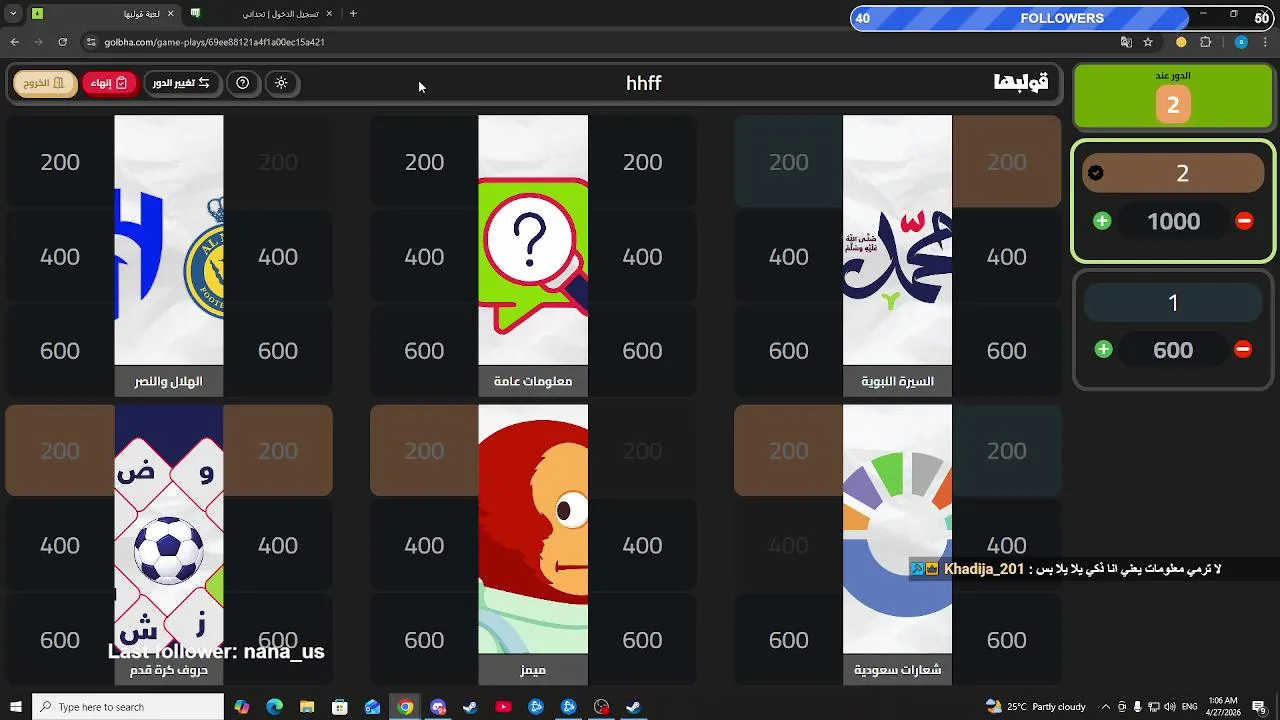Pick the 400 question right of السيرة النبوية image
This screenshot has width=1280, height=720.
click(x=1006, y=257)
